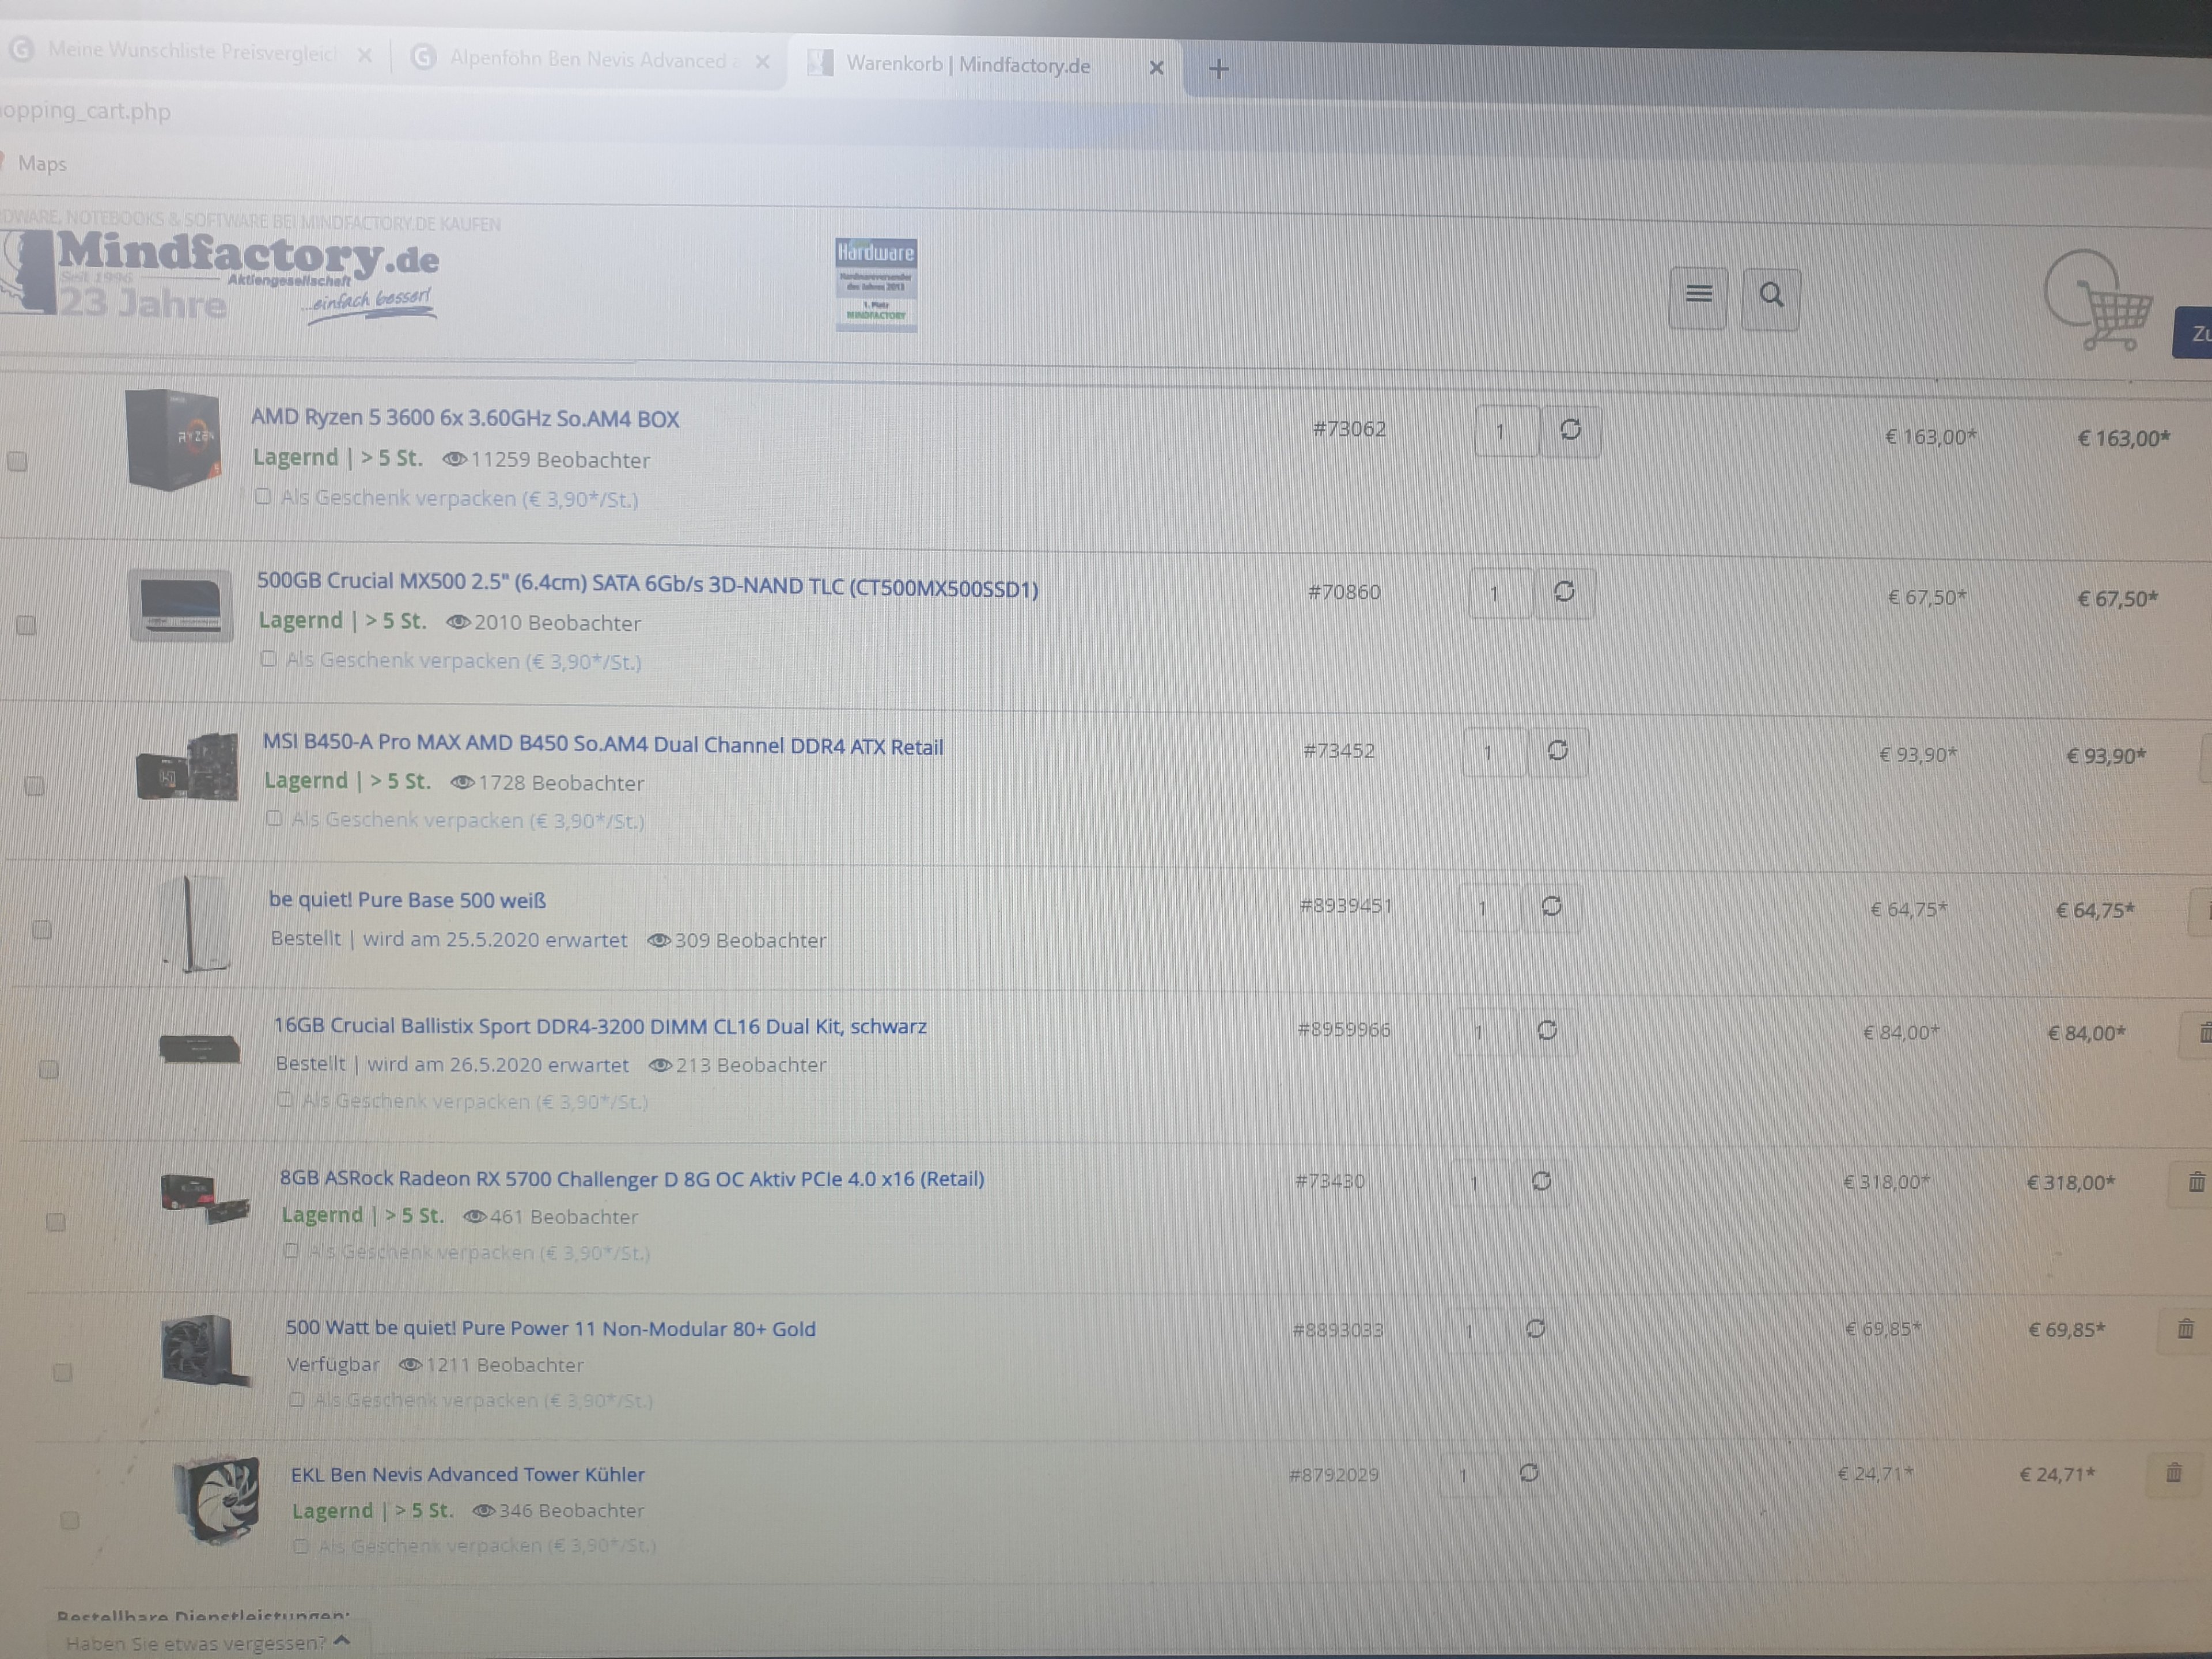2212x1659 pixels.
Task: Click quantity field for MSI B450-A Pro MAX
Action: (x=1494, y=752)
